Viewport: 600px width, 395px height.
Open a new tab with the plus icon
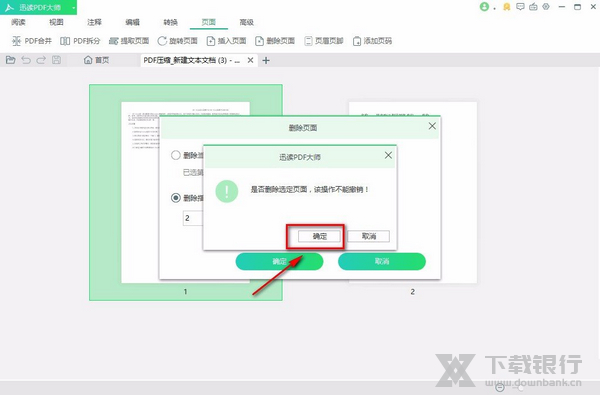(266, 60)
